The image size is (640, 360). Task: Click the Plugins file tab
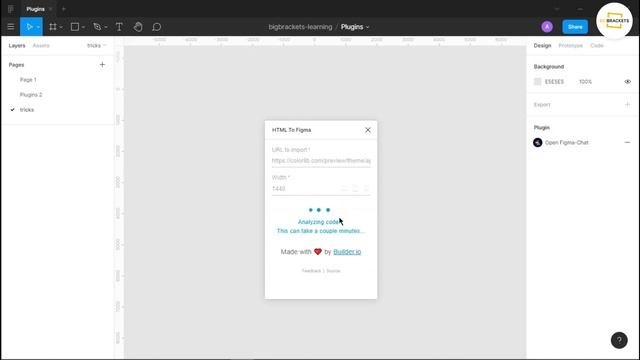(x=35, y=9)
